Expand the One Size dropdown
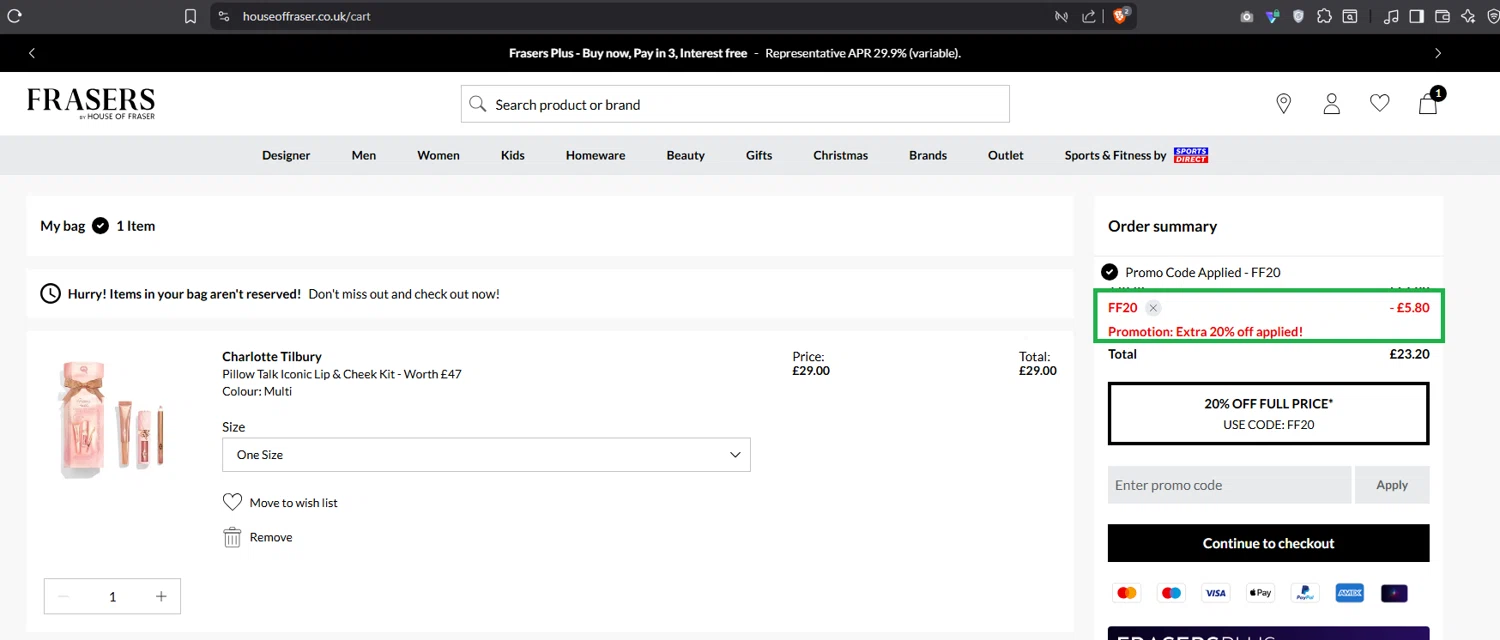The width and height of the screenshot is (1500, 640). pos(486,454)
